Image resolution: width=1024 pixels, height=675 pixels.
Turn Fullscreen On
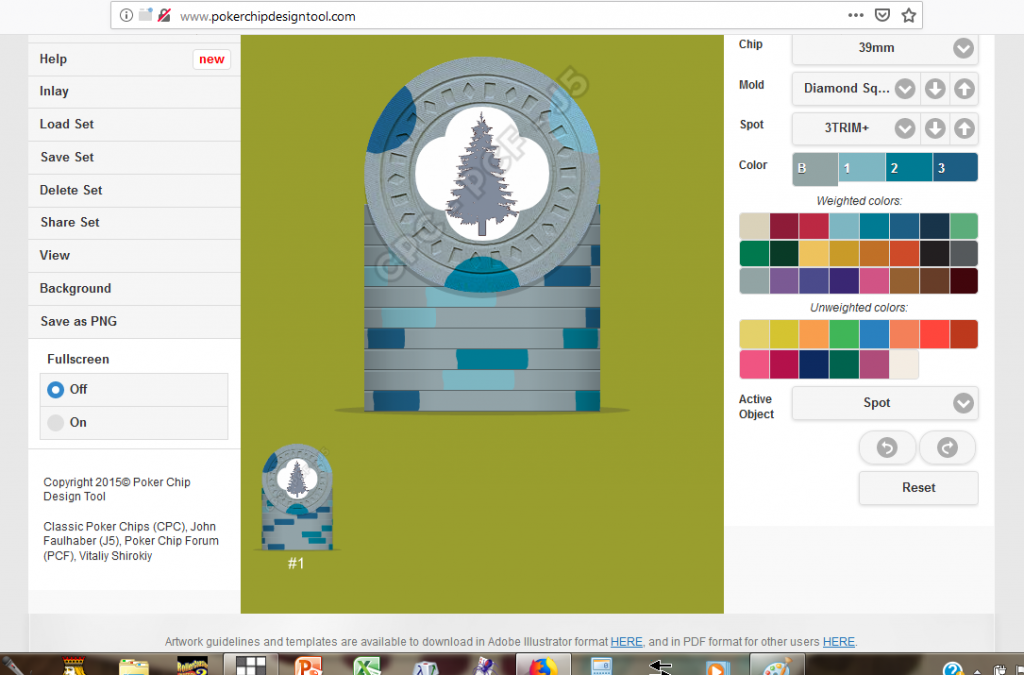coord(56,422)
